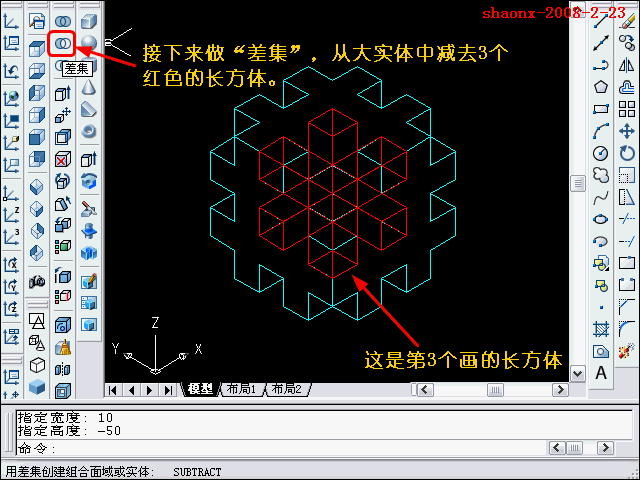This screenshot has width=640, height=480.
Task: Select the Shell solid editing tool
Action: pyautogui.click(x=62, y=391)
